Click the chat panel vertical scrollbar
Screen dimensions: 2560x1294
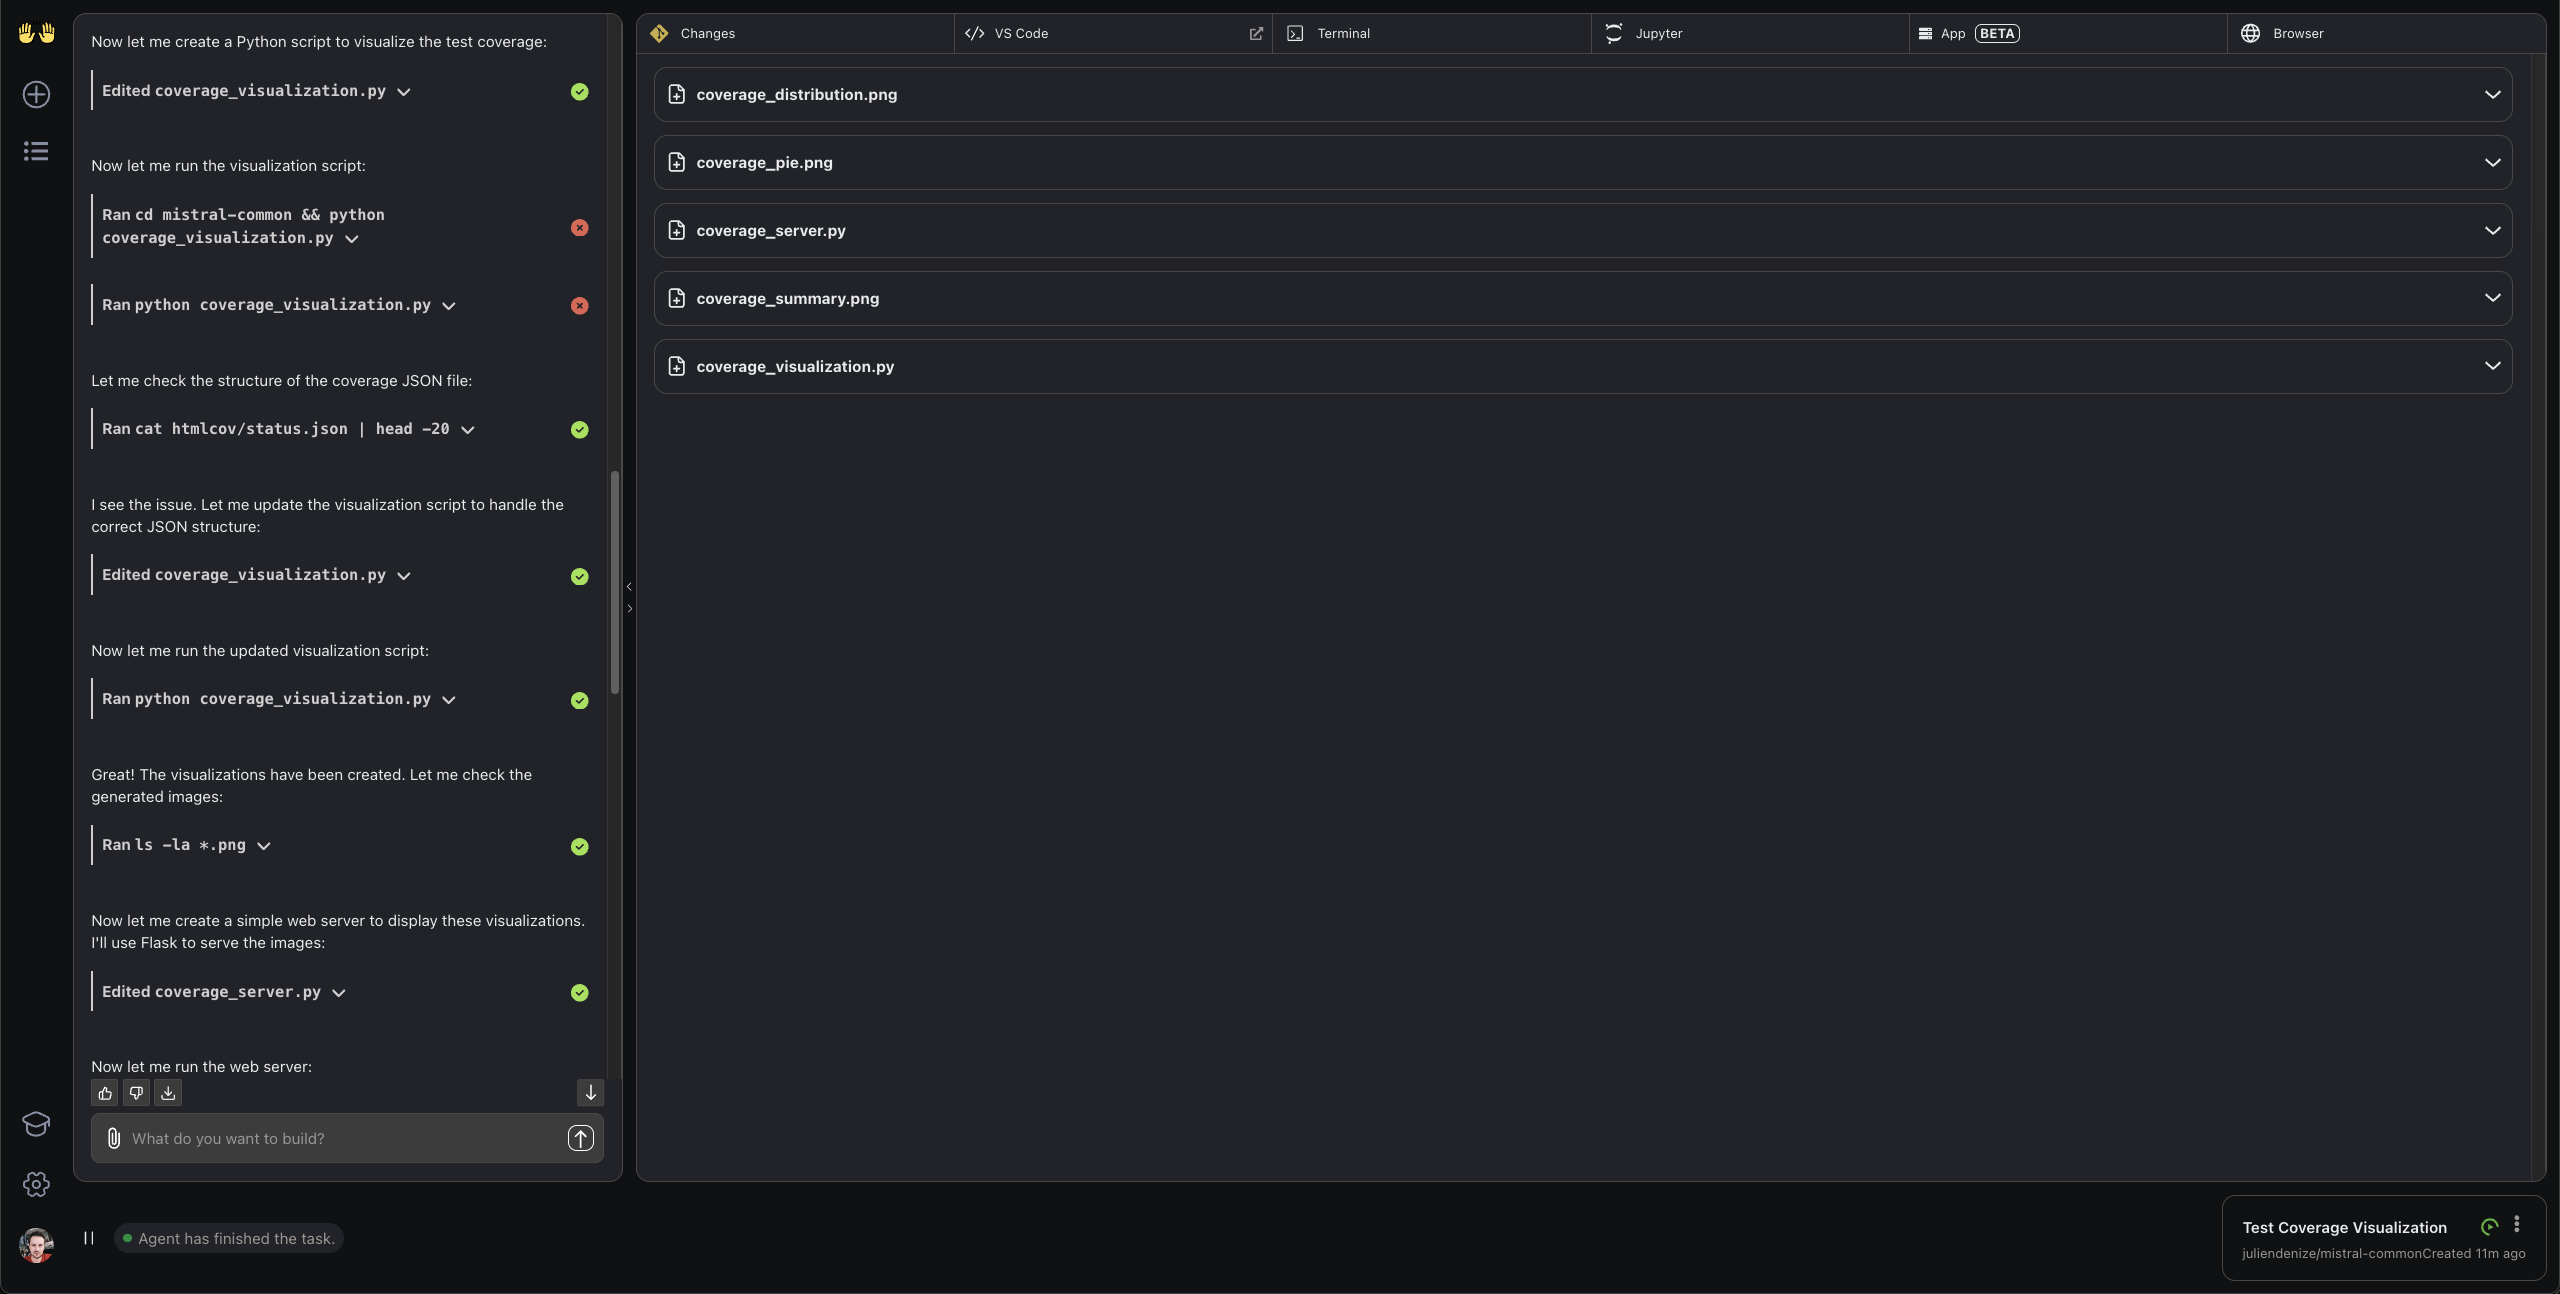(x=615, y=582)
